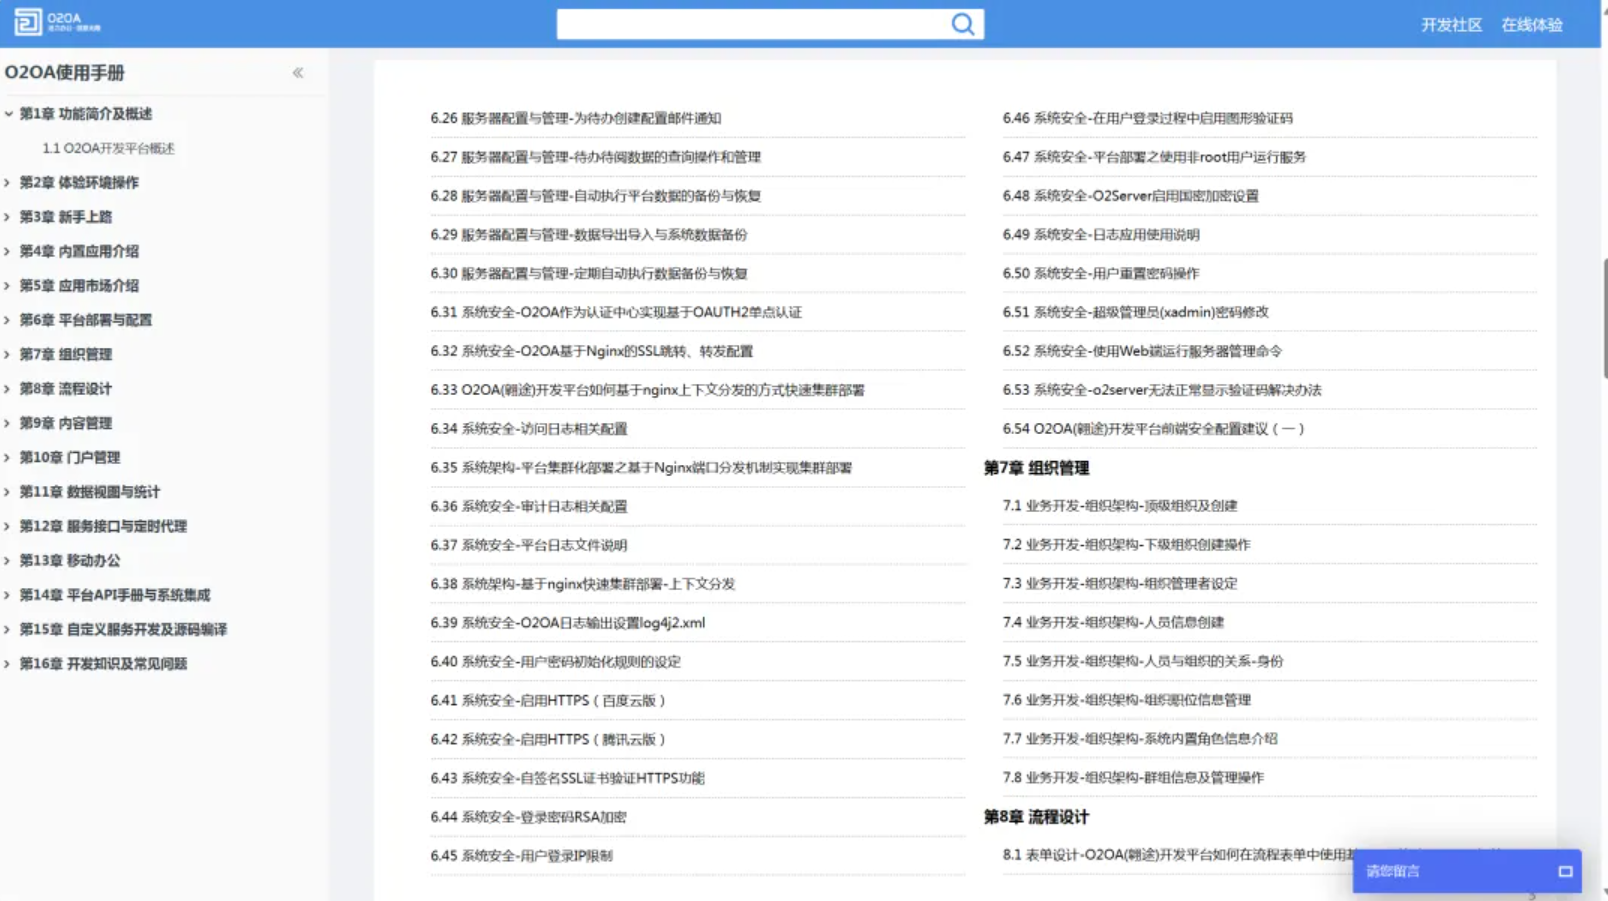Viewport: 1608px width, 901px height.
Task: Open article 6.53 o2server无法正常显示验证码解决办法
Action: click(1162, 390)
